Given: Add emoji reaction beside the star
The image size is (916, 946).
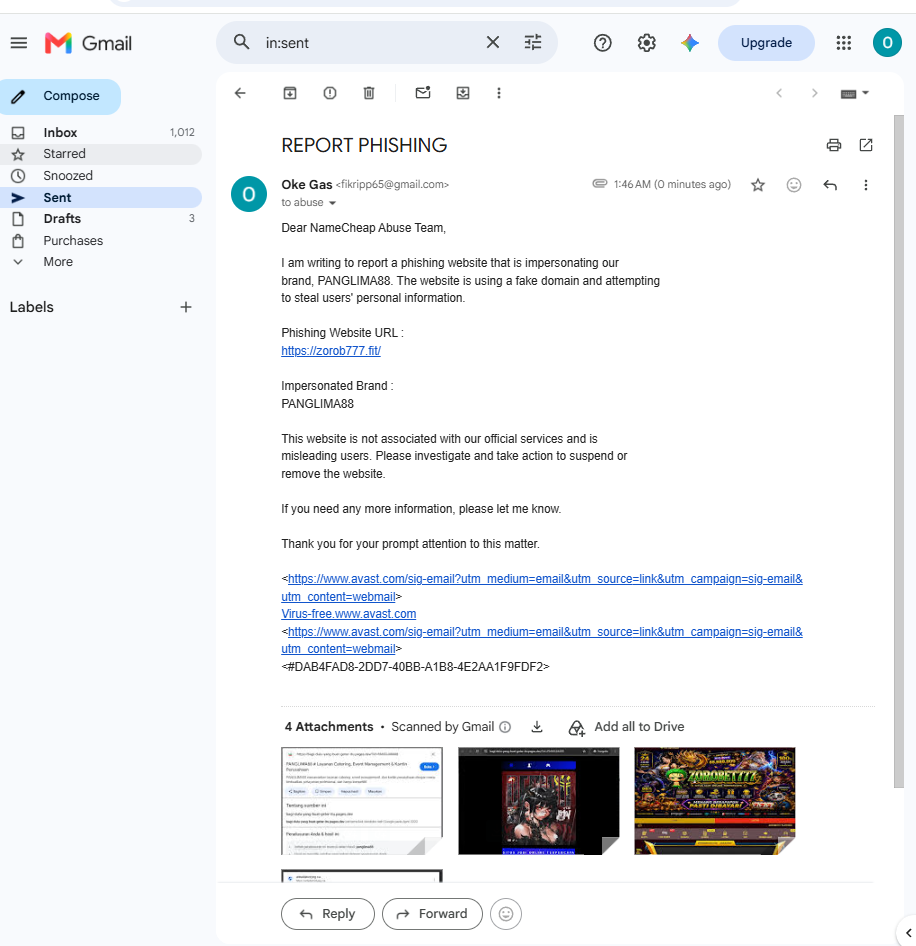Looking at the screenshot, I should point(794,185).
